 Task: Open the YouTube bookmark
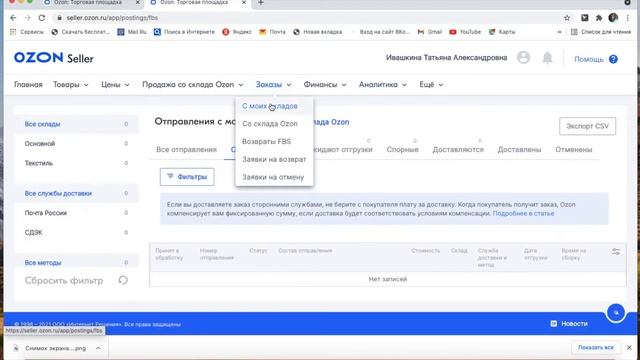coord(465,32)
